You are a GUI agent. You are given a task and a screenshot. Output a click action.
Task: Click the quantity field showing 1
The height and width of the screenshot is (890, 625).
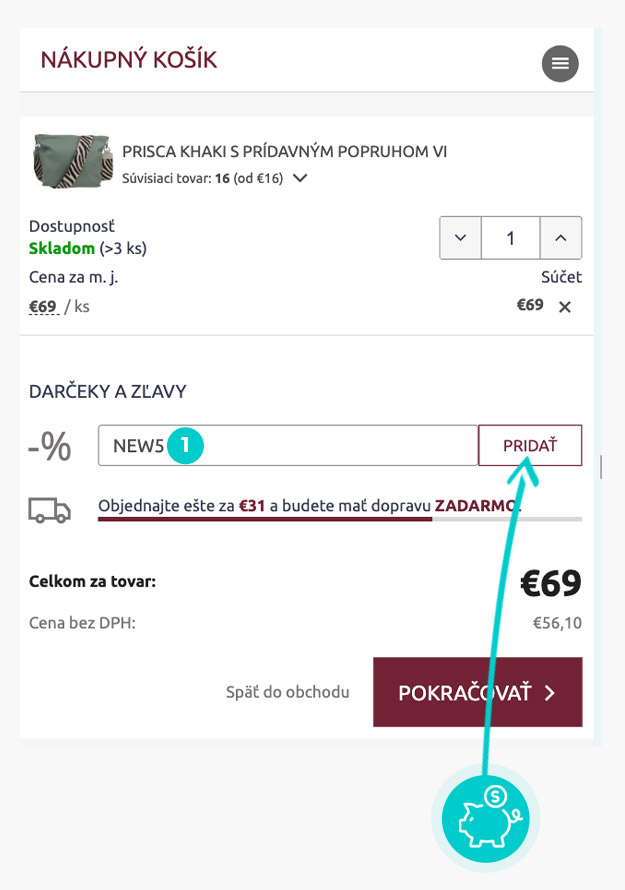point(510,238)
